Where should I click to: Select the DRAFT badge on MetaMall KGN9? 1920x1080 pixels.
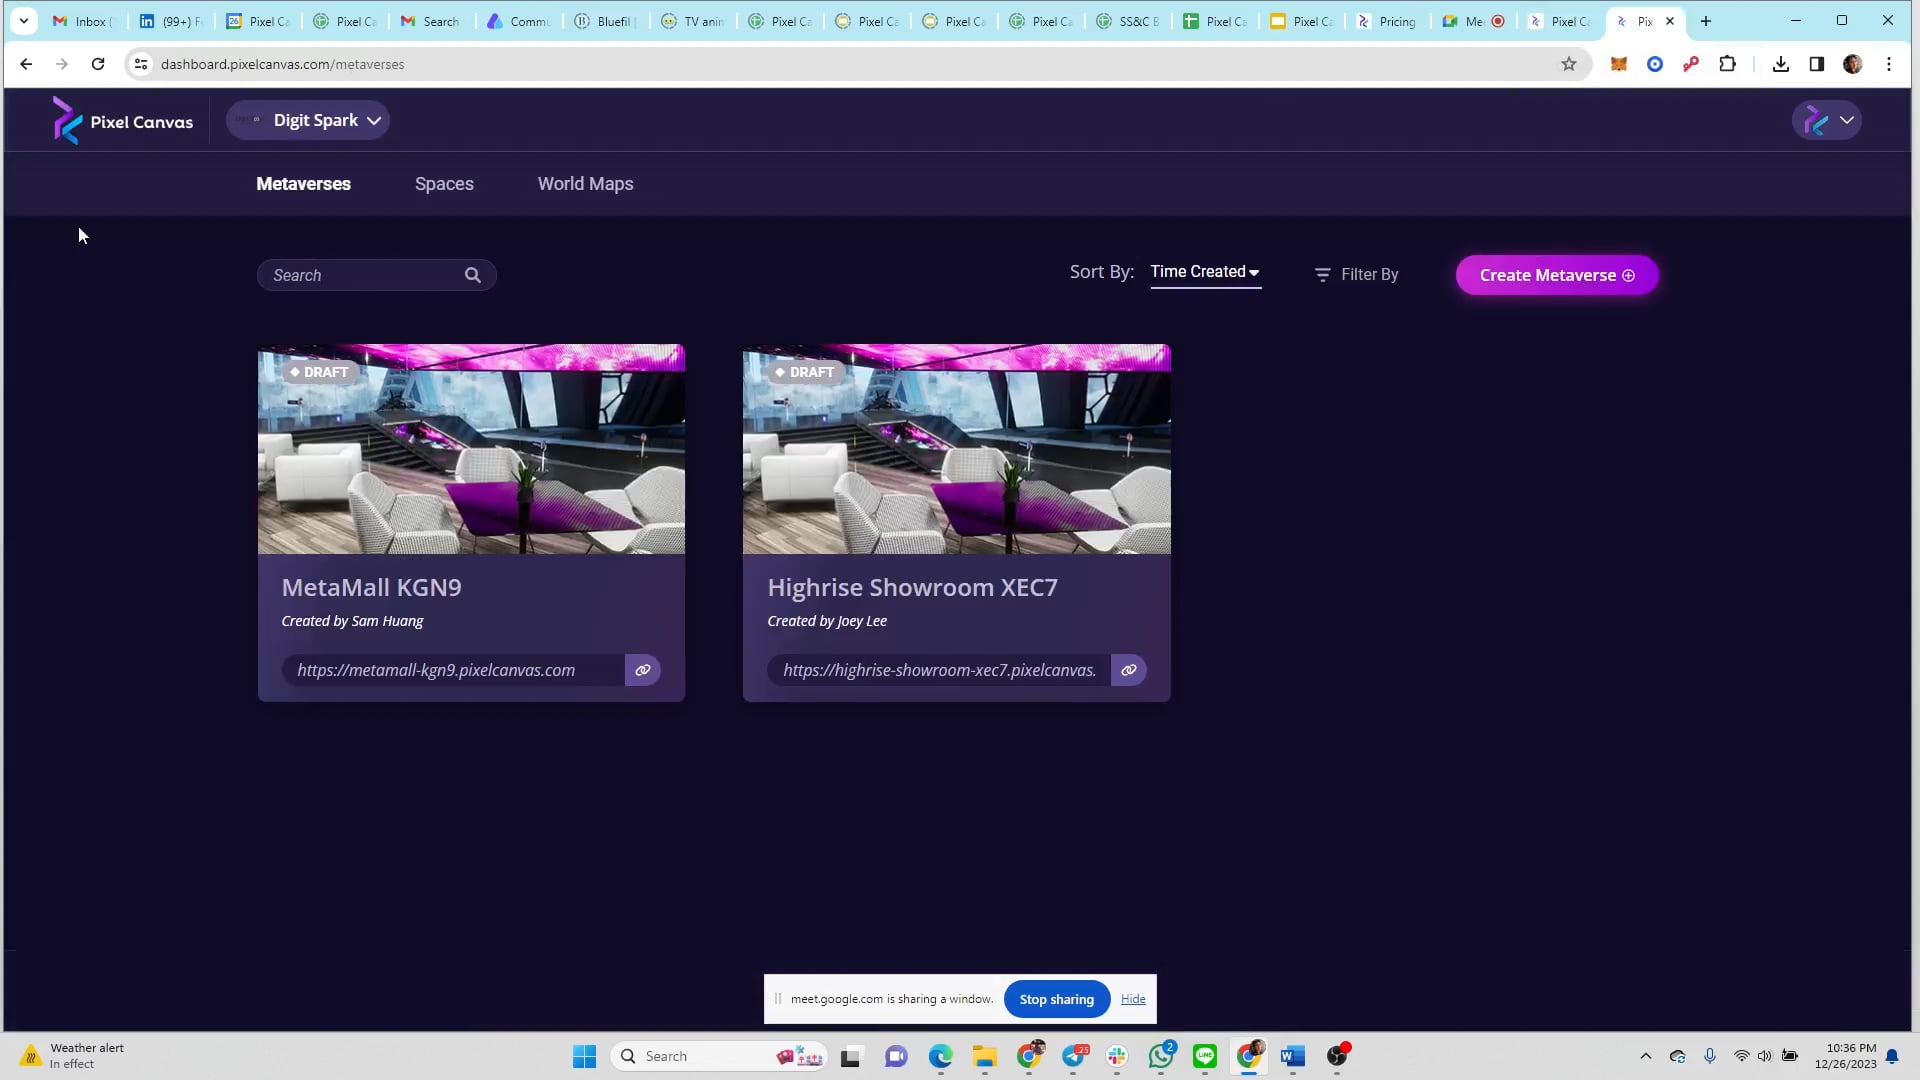(319, 372)
